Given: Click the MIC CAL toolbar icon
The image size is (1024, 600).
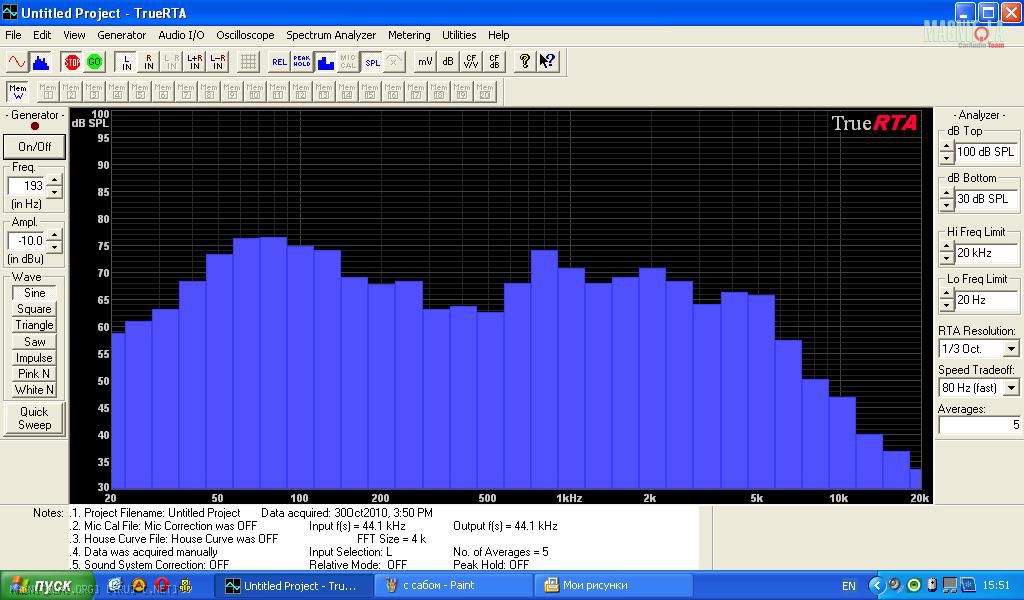Looking at the screenshot, I should tap(348, 62).
